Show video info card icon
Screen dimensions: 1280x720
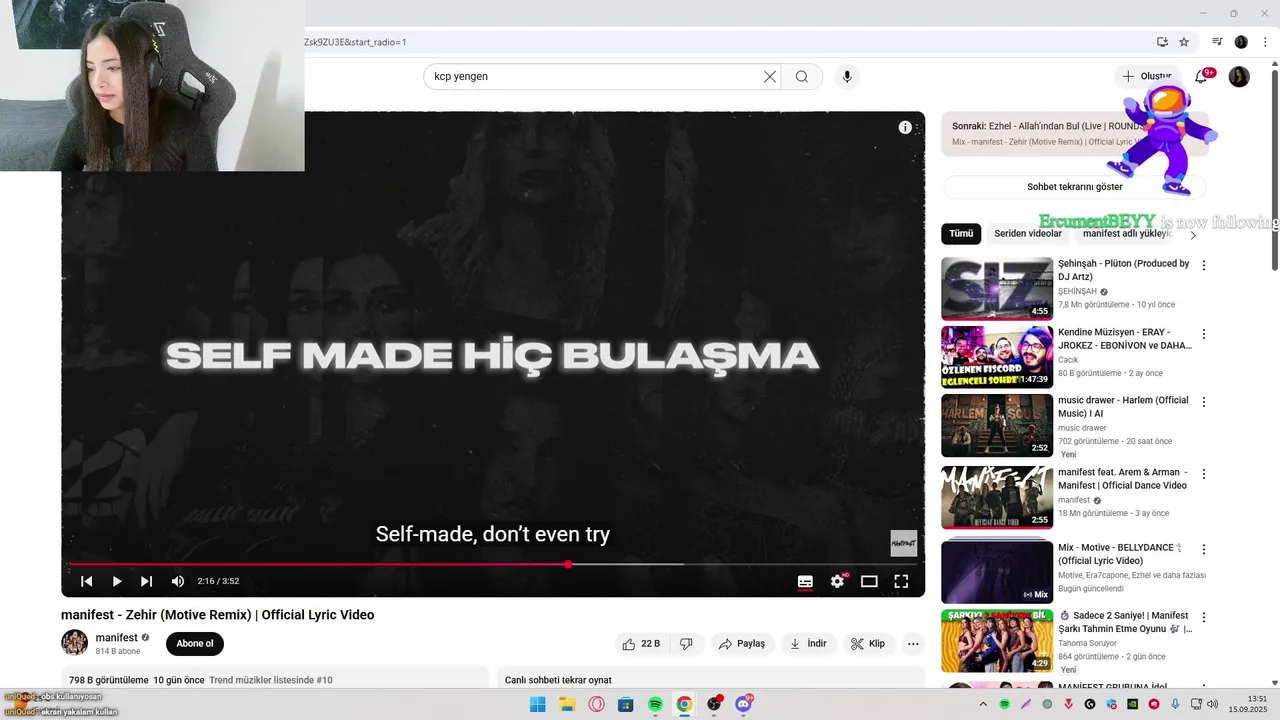[905, 127]
